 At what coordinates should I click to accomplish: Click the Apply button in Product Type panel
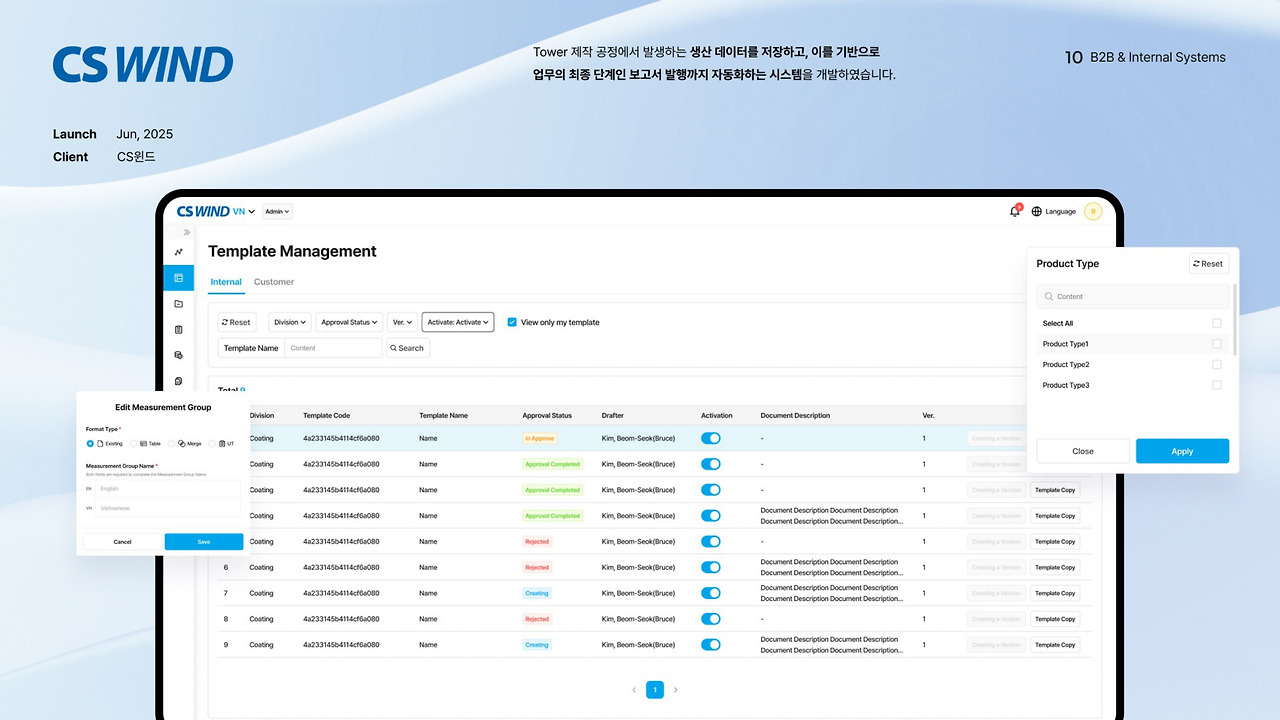pyautogui.click(x=1182, y=451)
